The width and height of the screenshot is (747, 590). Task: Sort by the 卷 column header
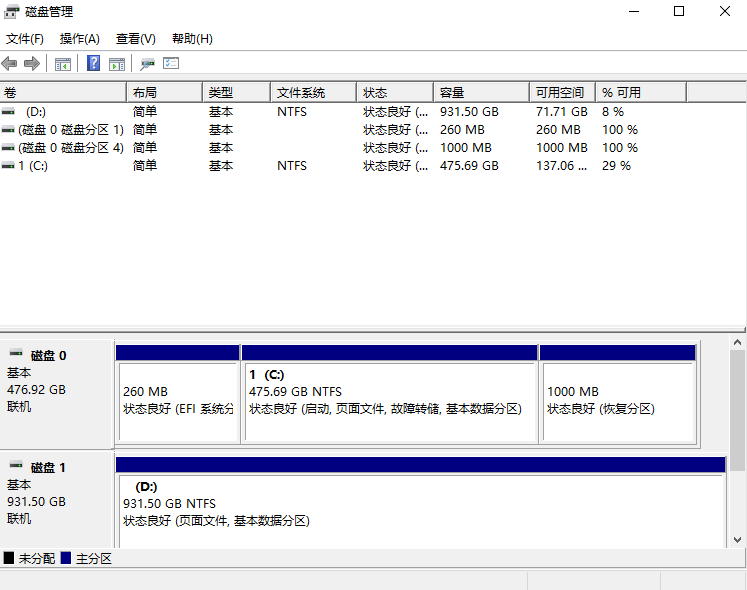coord(63,92)
